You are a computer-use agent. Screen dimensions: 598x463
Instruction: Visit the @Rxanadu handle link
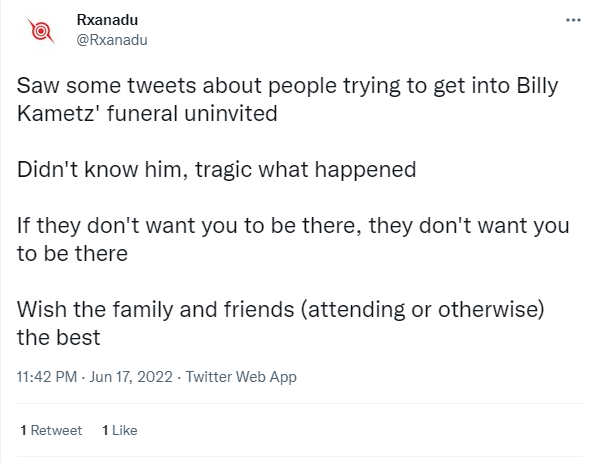112,40
